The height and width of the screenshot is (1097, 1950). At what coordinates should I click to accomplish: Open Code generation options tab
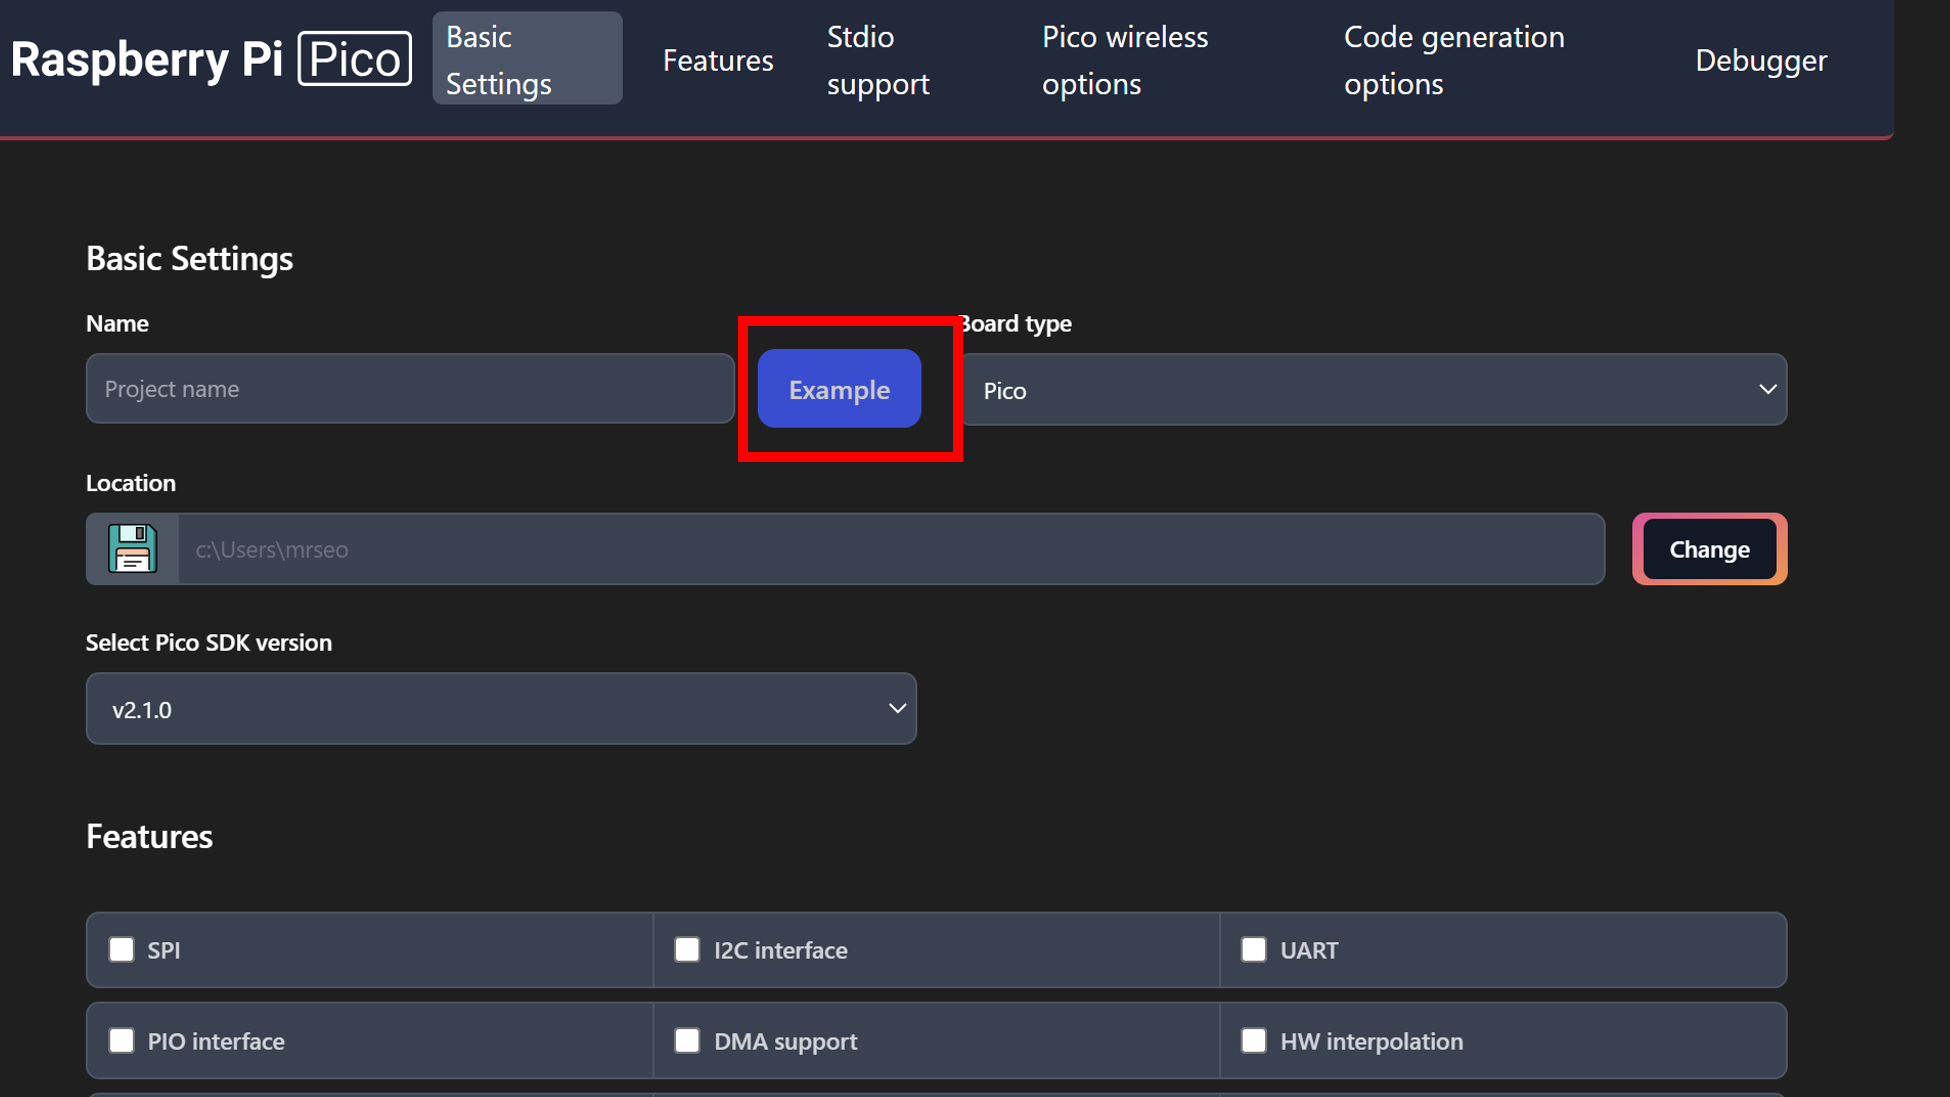pyautogui.click(x=1453, y=60)
